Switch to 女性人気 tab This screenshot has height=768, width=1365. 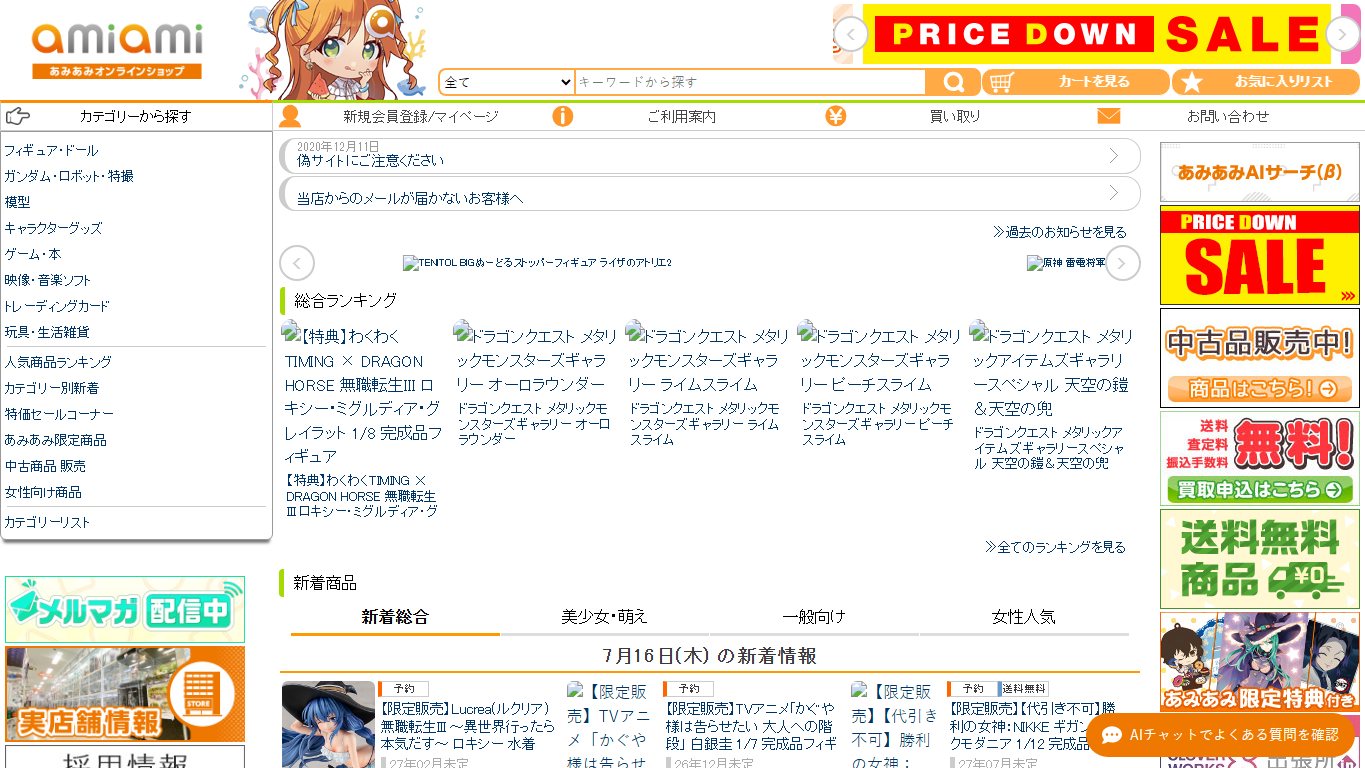tap(1024, 617)
